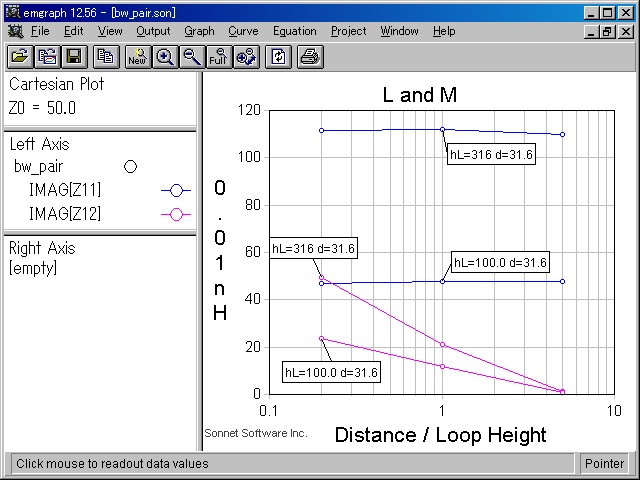The width and height of the screenshot is (640, 480).
Task: Click the L and M graph title
Action: 420,95
